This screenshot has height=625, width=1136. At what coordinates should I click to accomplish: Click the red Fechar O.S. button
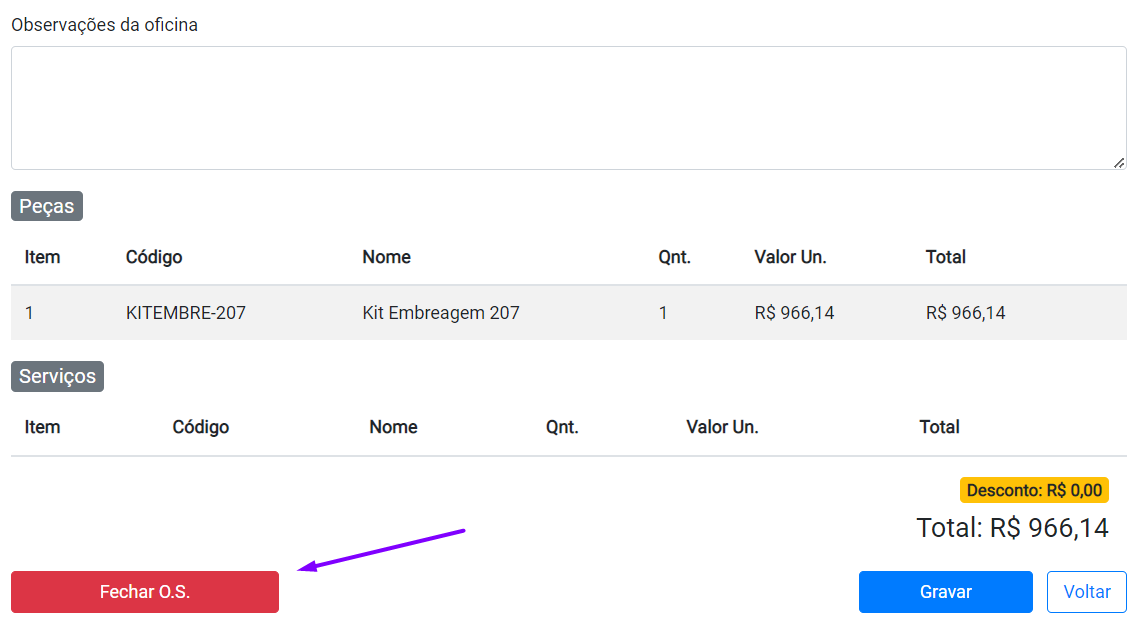tap(145, 592)
